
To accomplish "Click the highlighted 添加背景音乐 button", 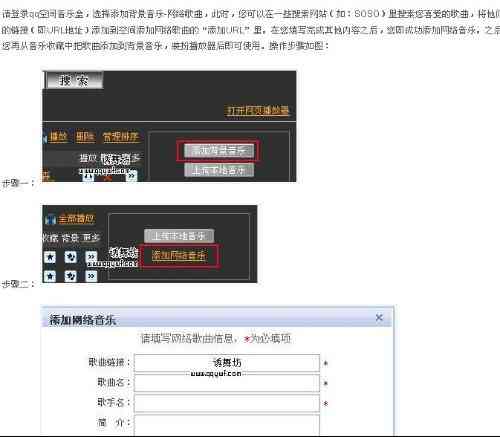I will [219, 151].
